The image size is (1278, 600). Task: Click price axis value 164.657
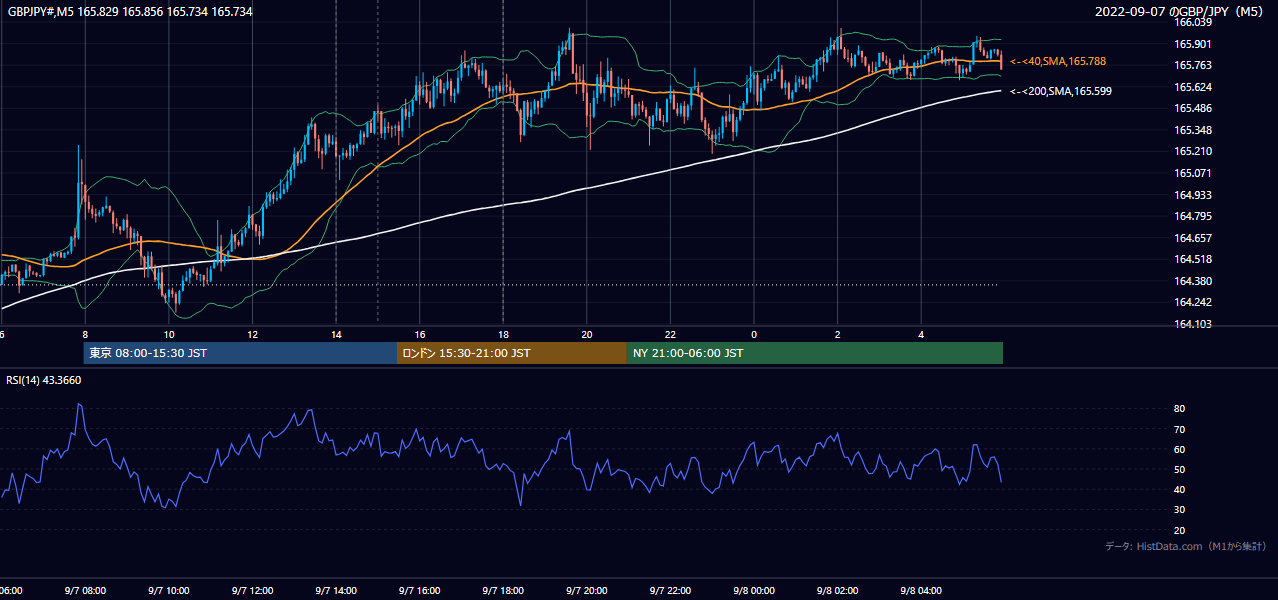1193,238
